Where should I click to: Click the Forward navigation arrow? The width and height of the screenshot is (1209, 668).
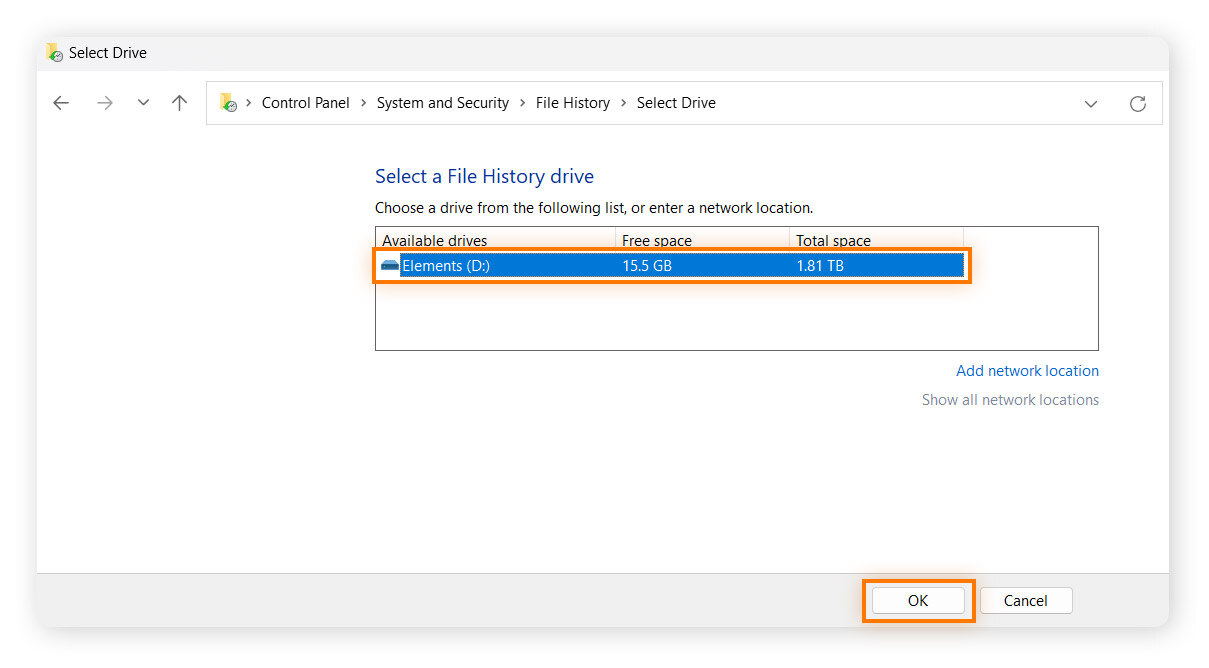pyautogui.click(x=105, y=103)
